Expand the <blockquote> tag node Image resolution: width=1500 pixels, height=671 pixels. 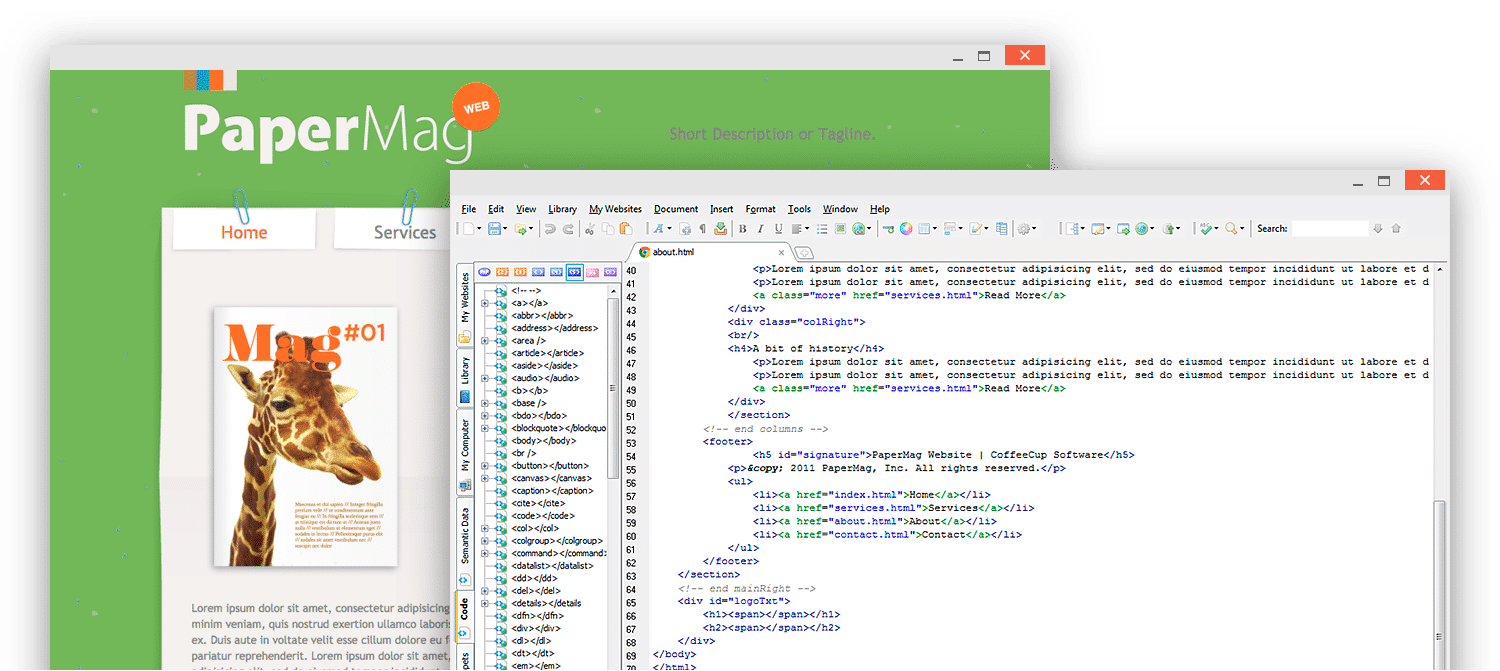point(485,428)
